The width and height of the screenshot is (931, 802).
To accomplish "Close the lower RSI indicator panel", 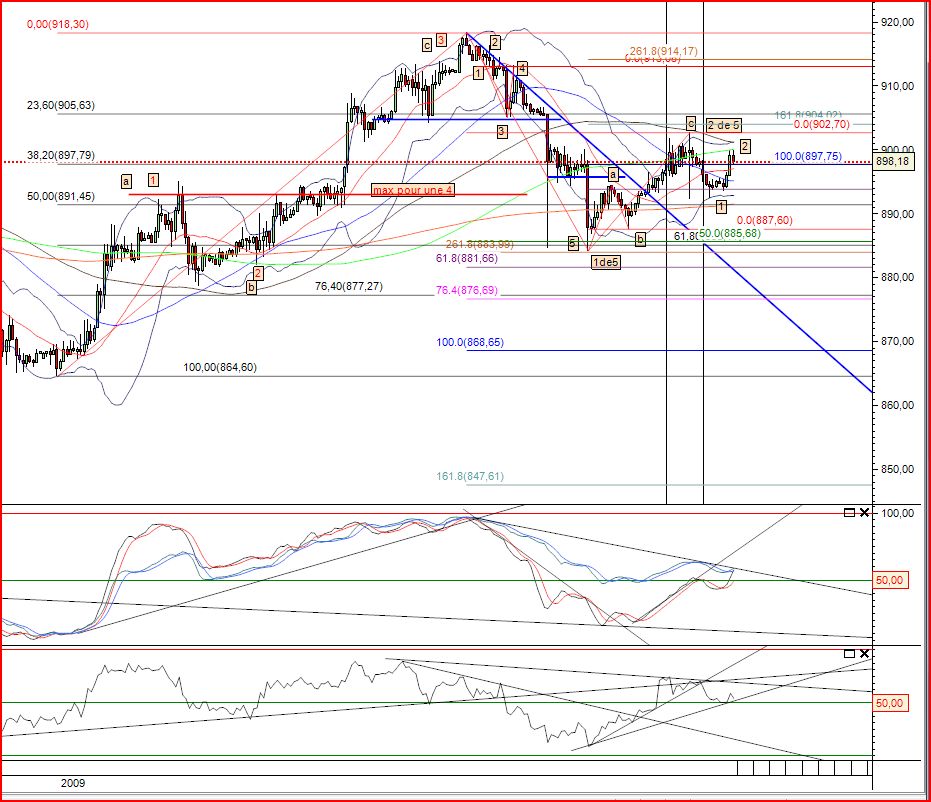I will (864, 654).
